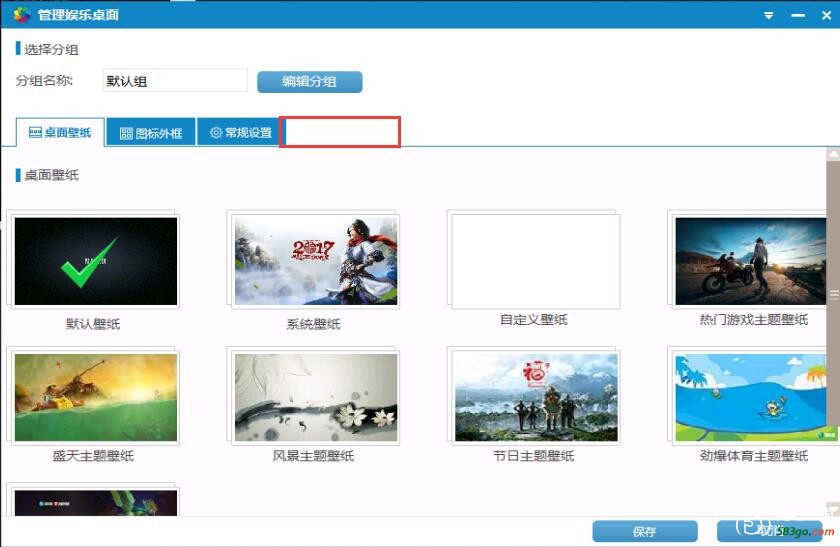Select the 系统壁纸 thumbnail
The height and width of the screenshot is (547, 840).
tap(316, 261)
